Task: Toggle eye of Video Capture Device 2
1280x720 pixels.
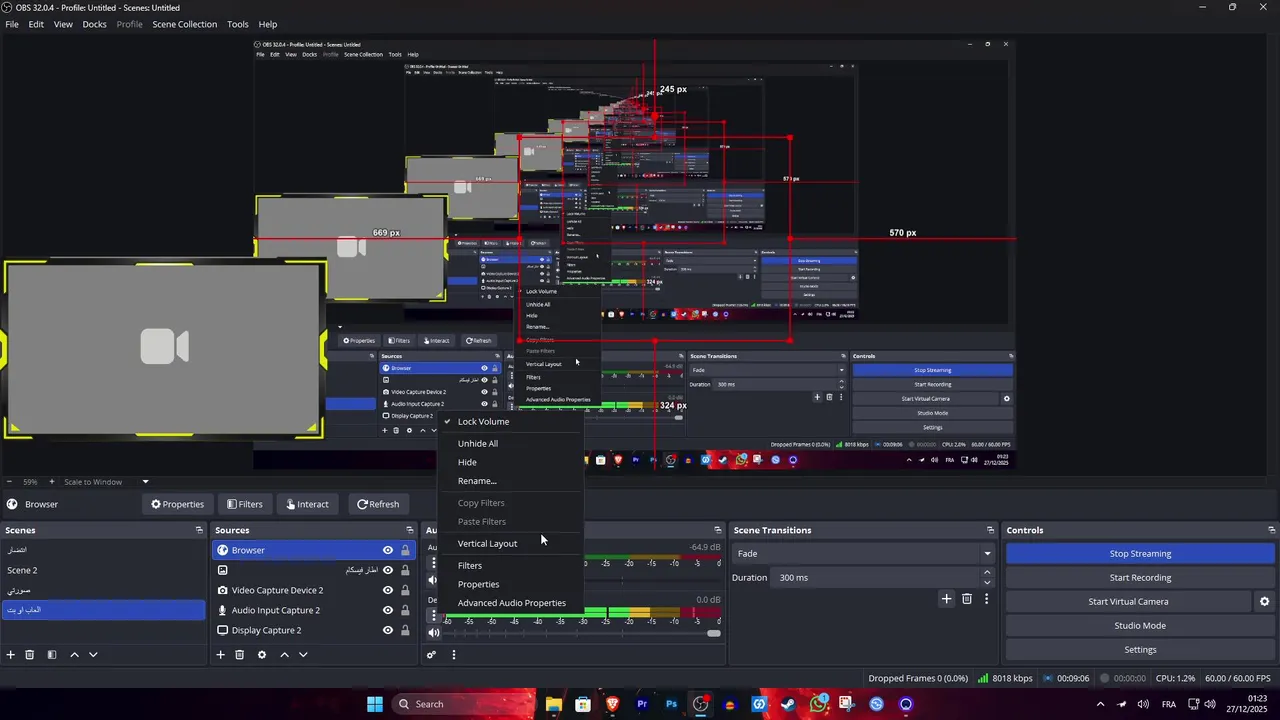Action: coord(388,590)
